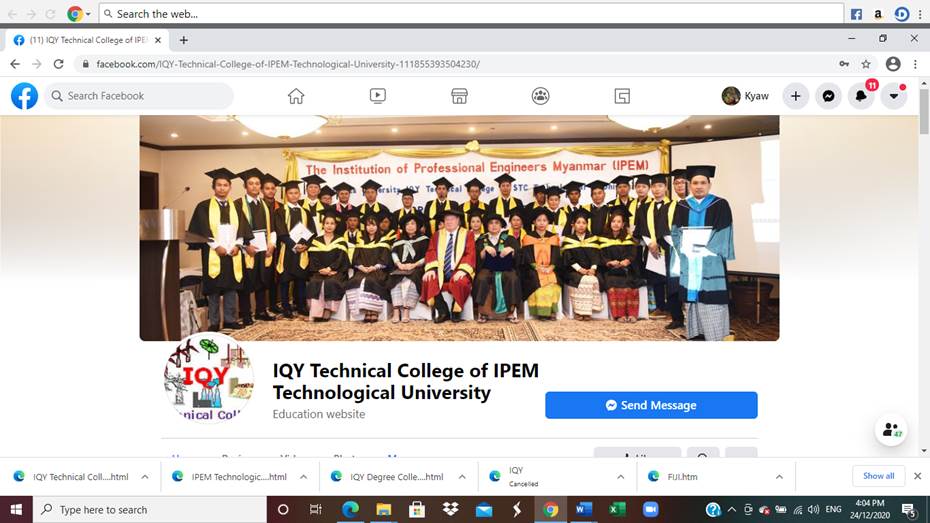This screenshot has width=930, height=523.
Task: Open the ENG language indicator
Action: pos(833,509)
